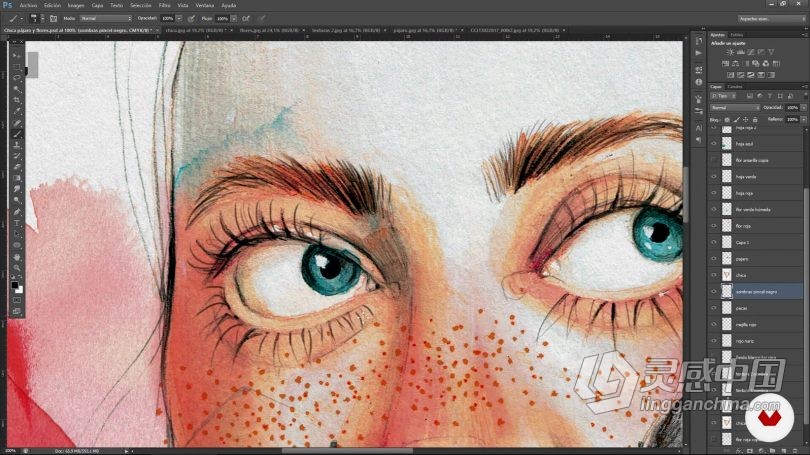Screen dimensions: 810x455
Task: Open the Opacidad dropdown in options bar
Action: click(x=179, y=19)
